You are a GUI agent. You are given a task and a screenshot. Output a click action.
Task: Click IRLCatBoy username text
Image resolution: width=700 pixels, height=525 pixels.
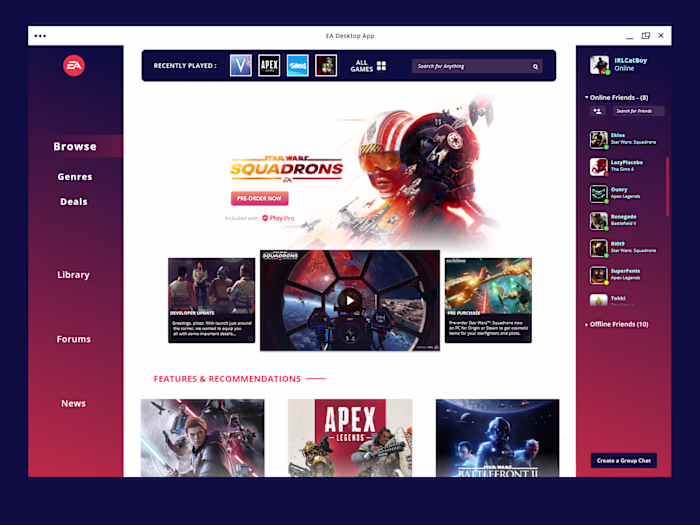pos(630,61)
